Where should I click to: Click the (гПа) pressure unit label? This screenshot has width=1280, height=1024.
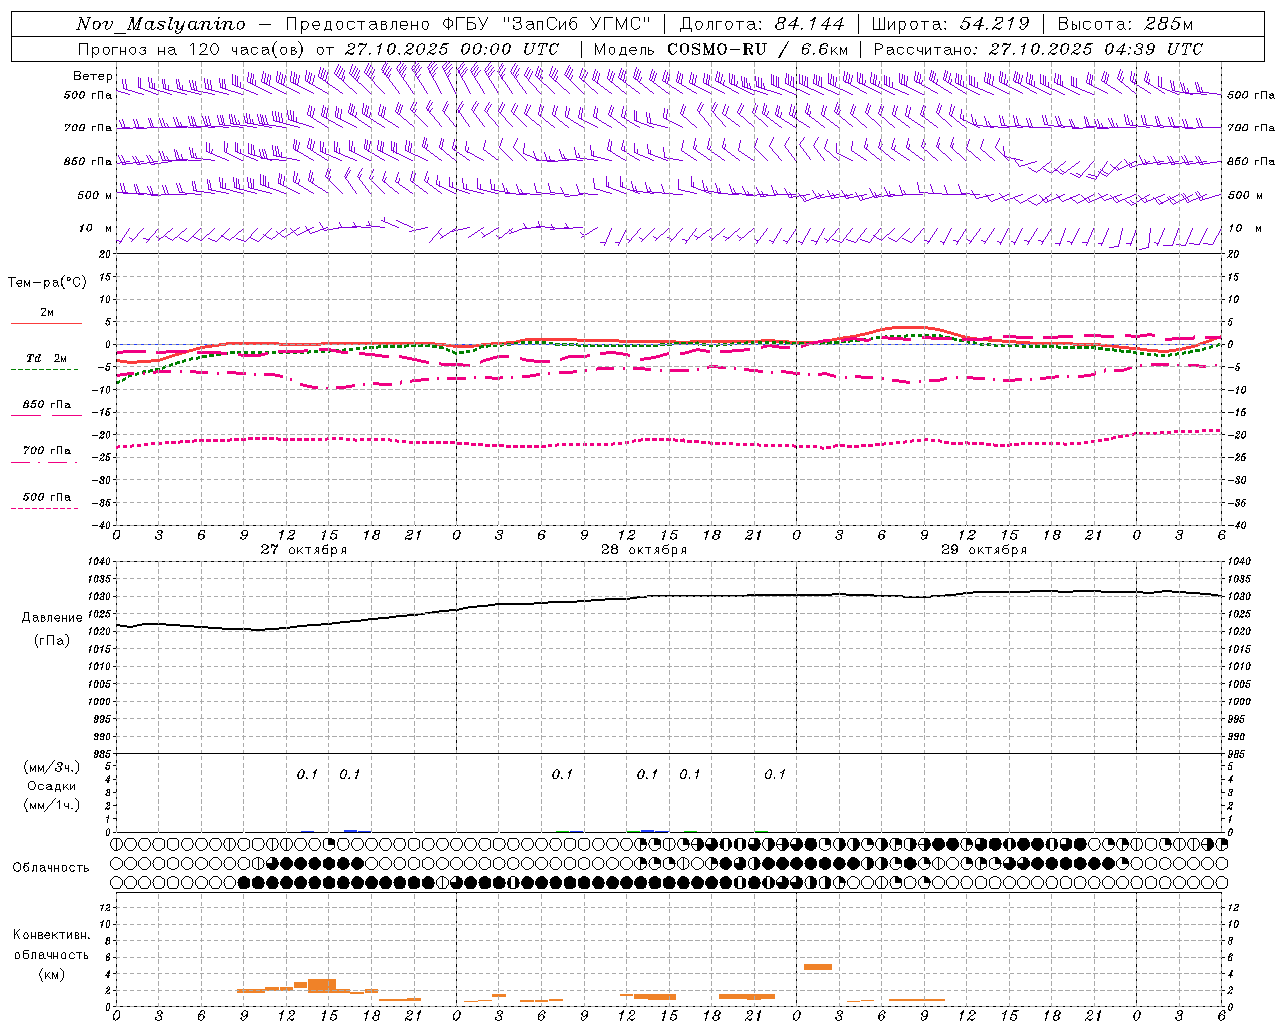pos(51,641)
